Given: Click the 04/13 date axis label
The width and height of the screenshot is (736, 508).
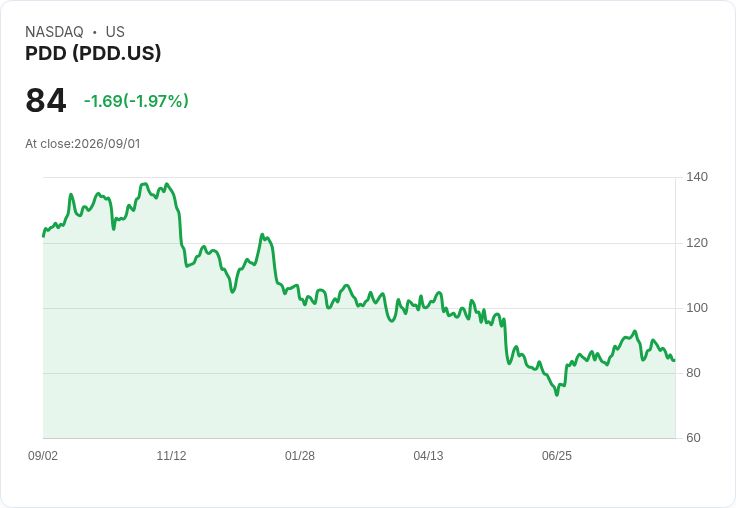Looking at the screenshot, I should pos(428,455).
